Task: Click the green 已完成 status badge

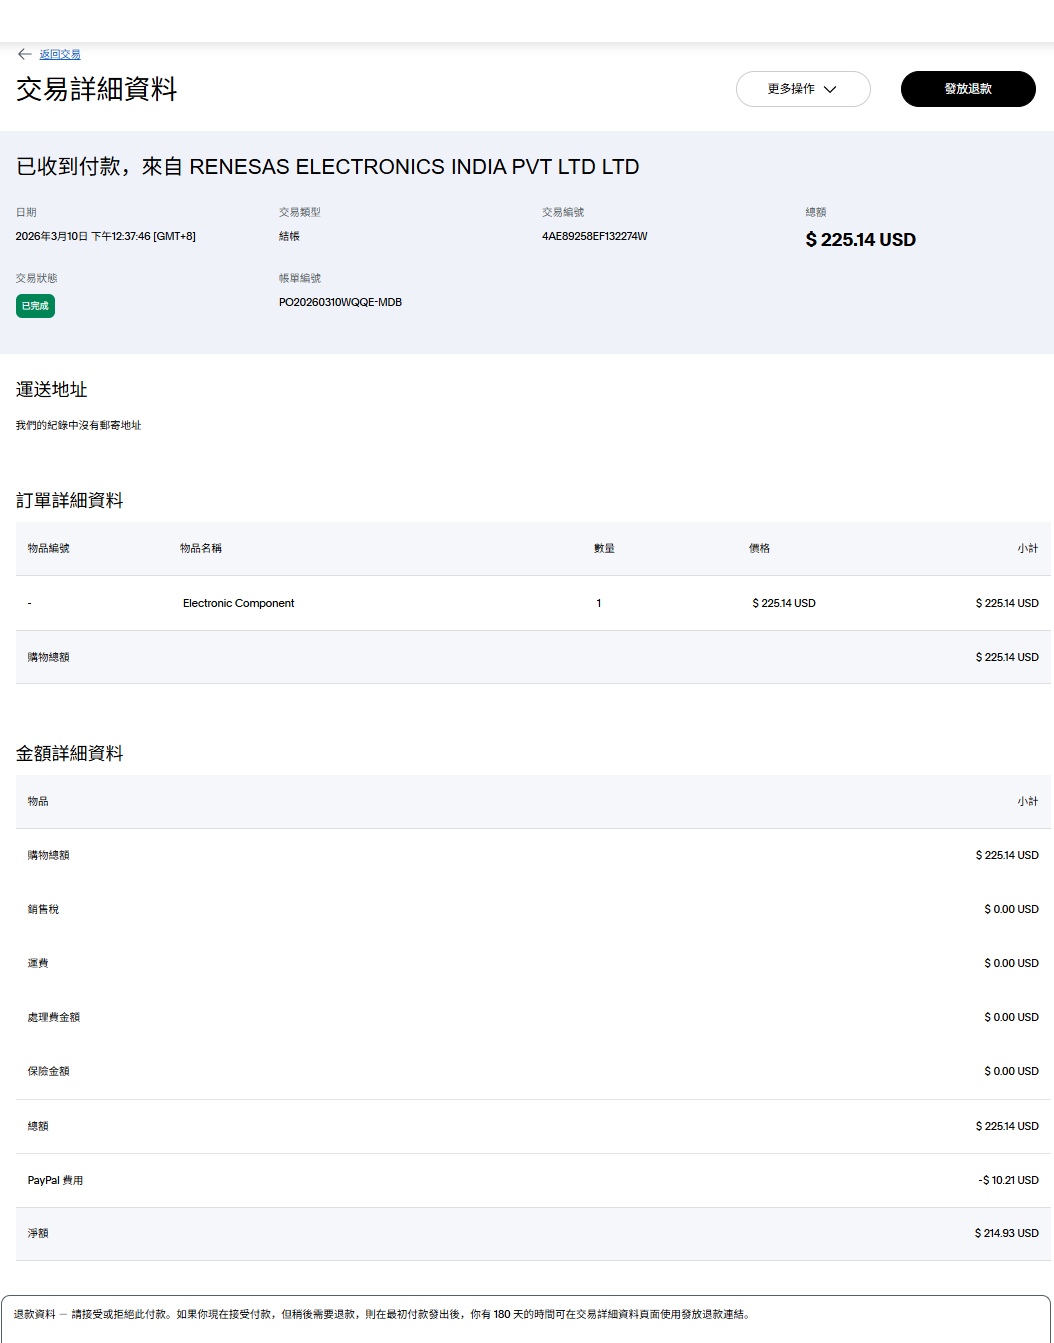Action: point(35,306)
